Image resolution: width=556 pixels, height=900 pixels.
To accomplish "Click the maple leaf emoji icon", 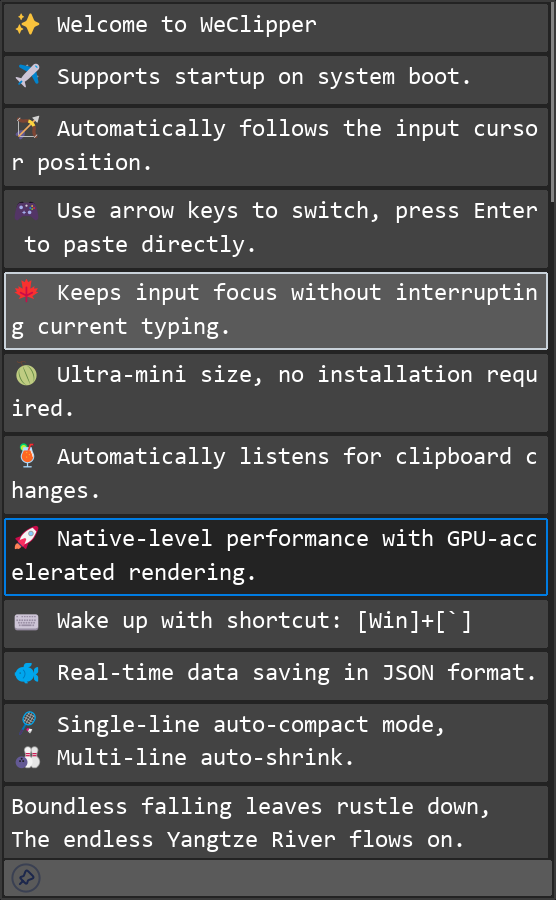I will point(27,292).
